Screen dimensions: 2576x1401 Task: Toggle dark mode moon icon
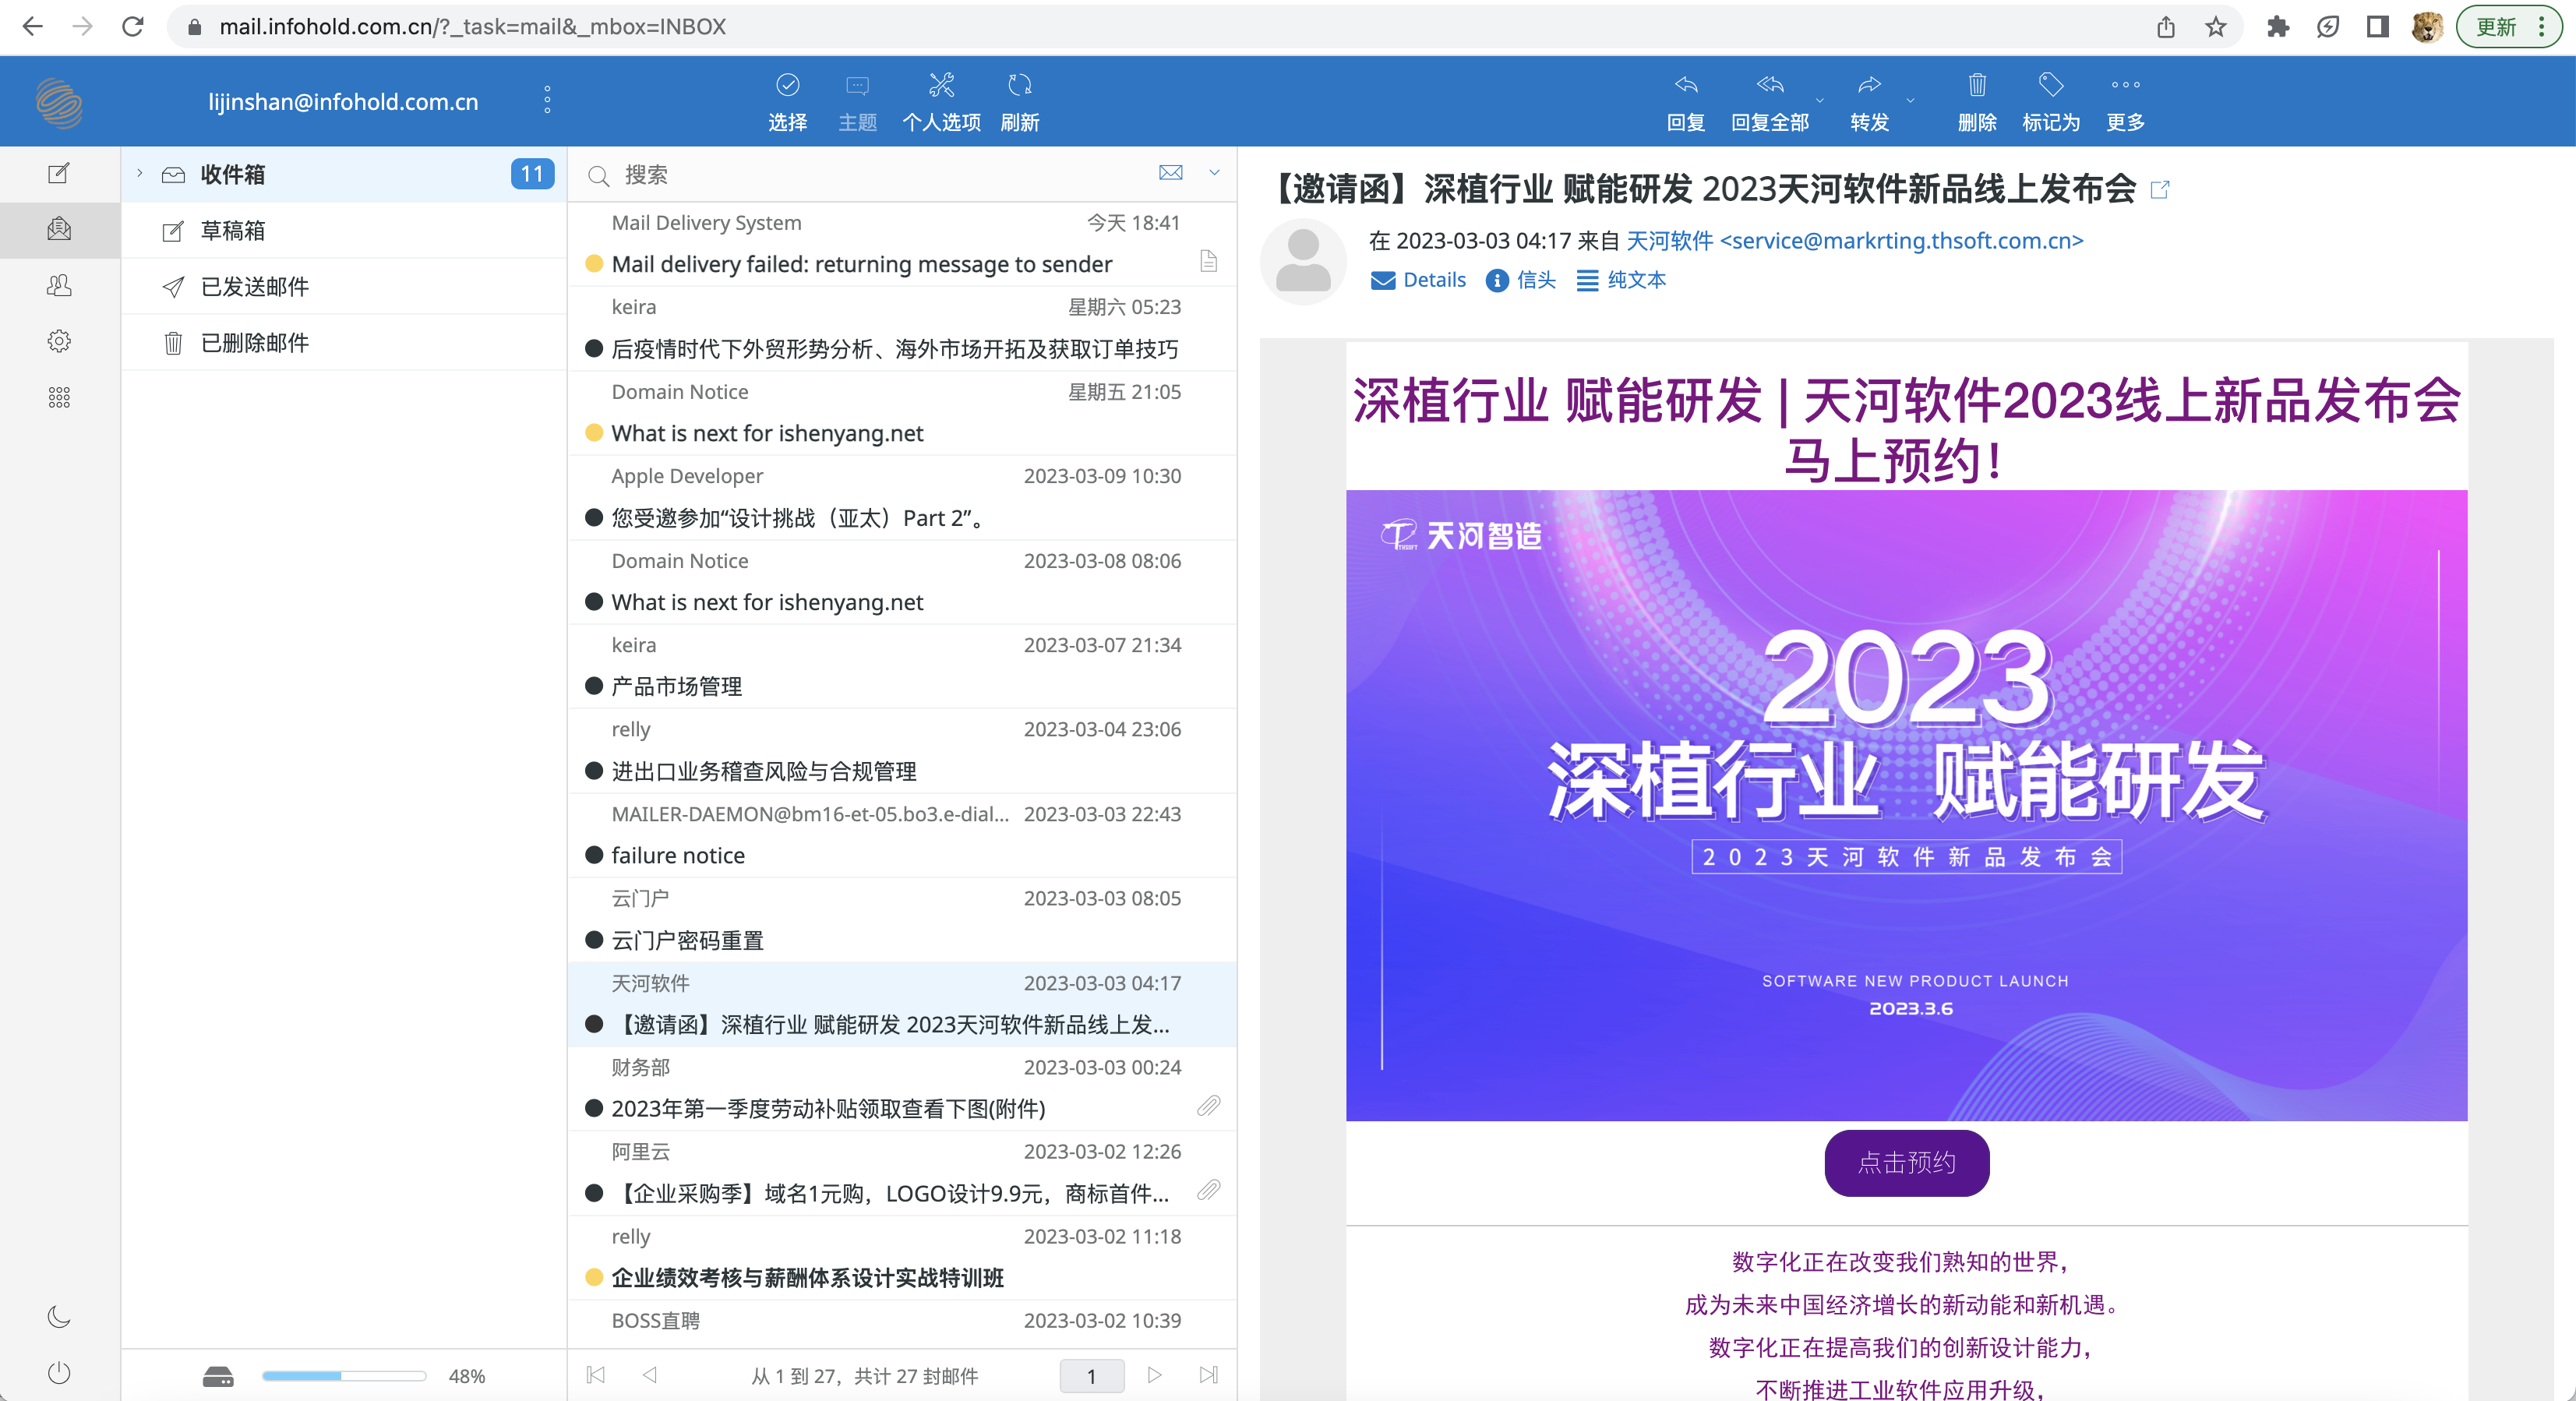59,1316
